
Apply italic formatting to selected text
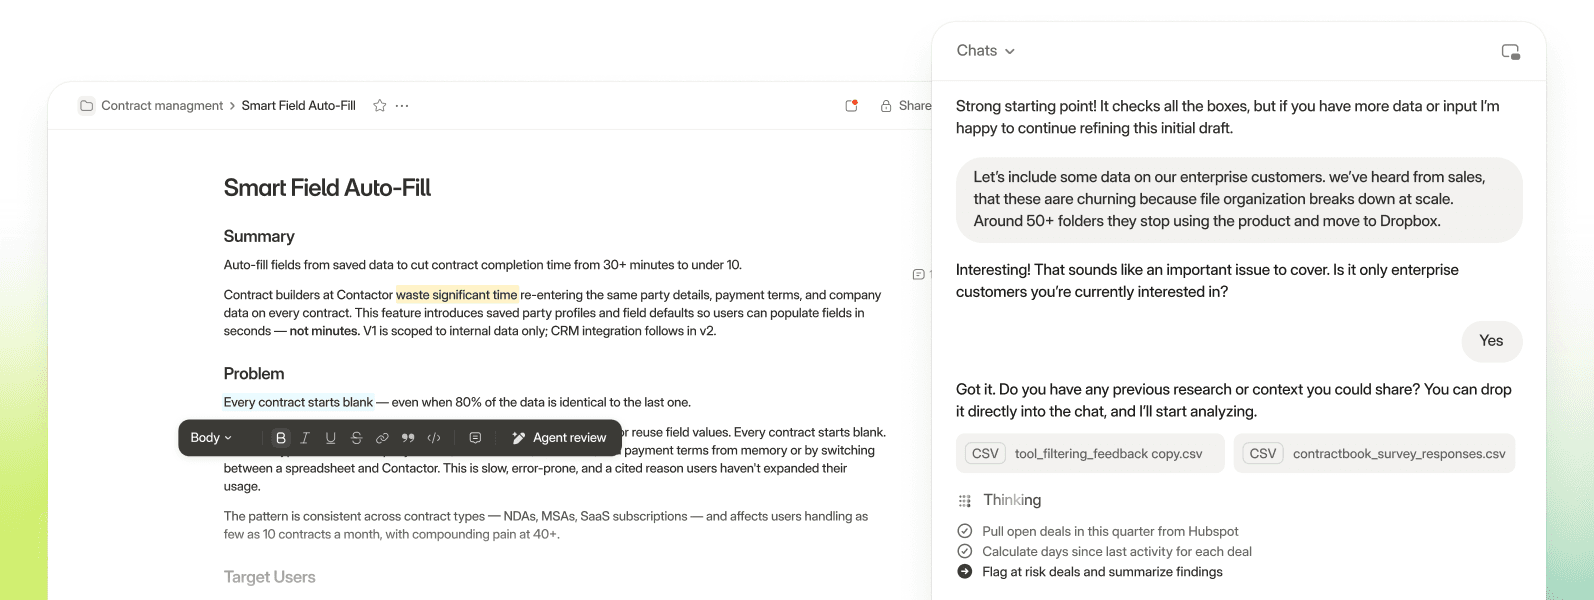tap(305, 438)
